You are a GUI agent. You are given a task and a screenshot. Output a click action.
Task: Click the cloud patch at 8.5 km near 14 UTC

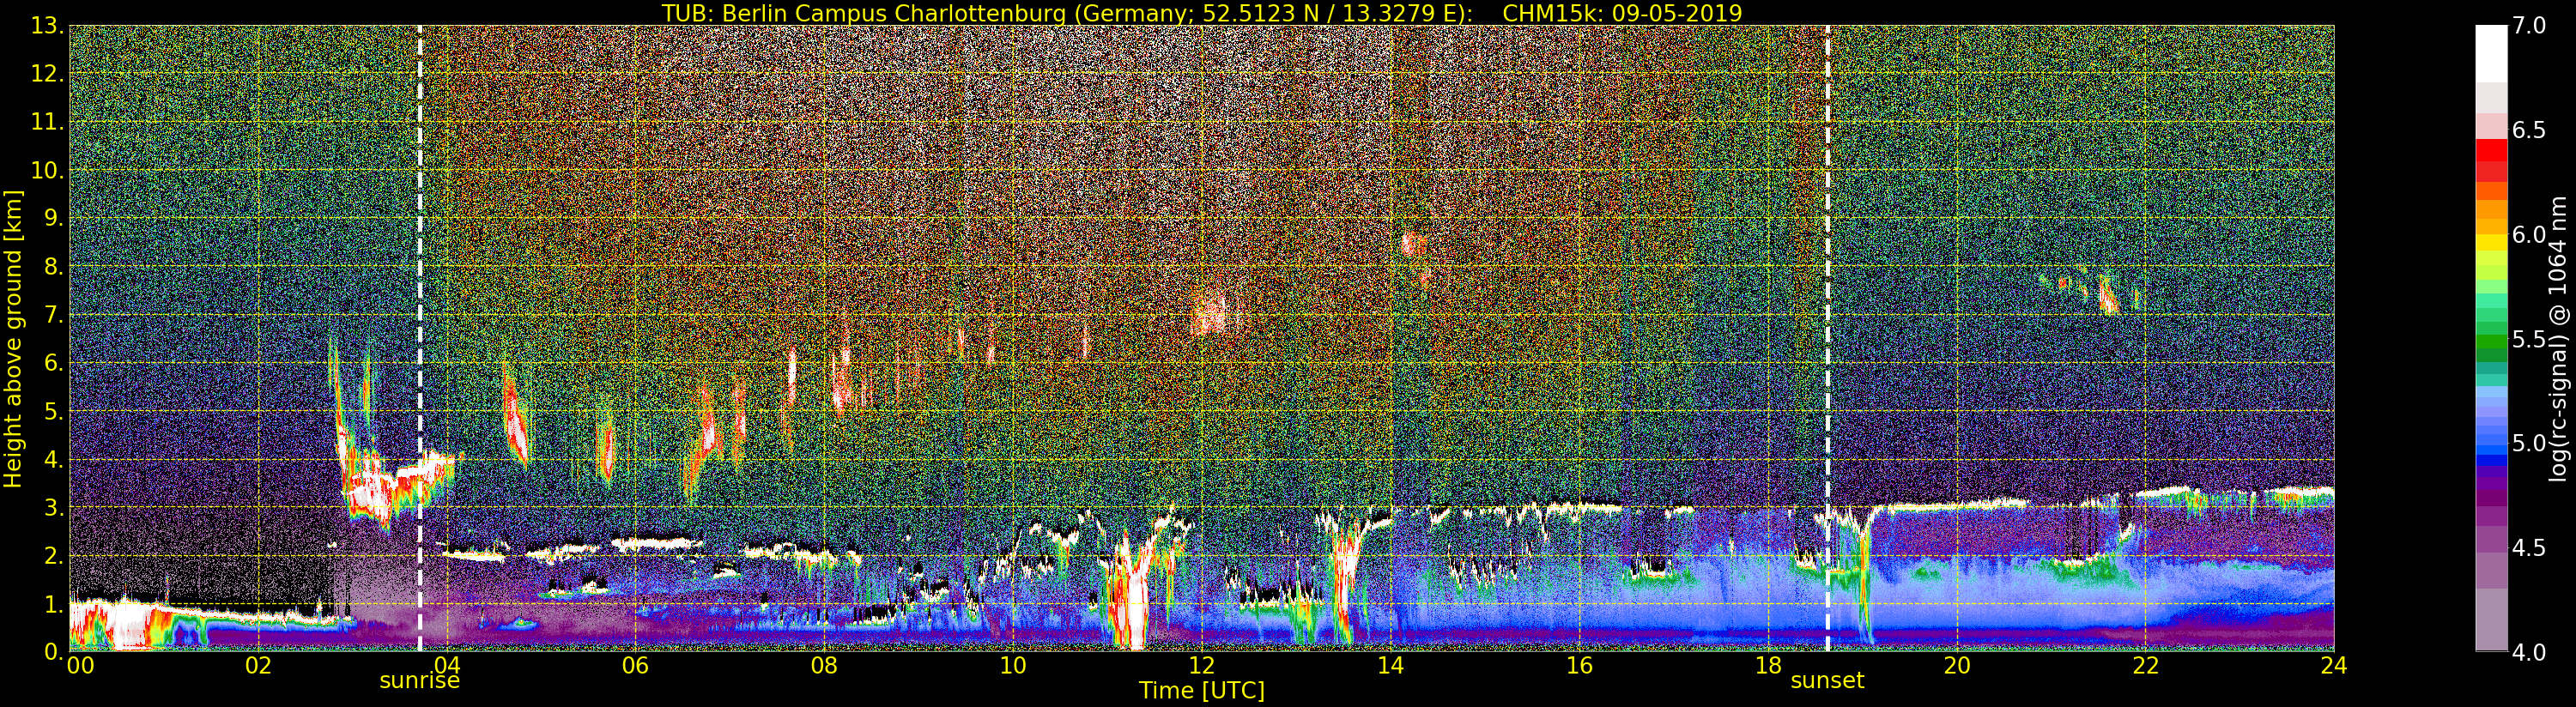pos(1413,244)
